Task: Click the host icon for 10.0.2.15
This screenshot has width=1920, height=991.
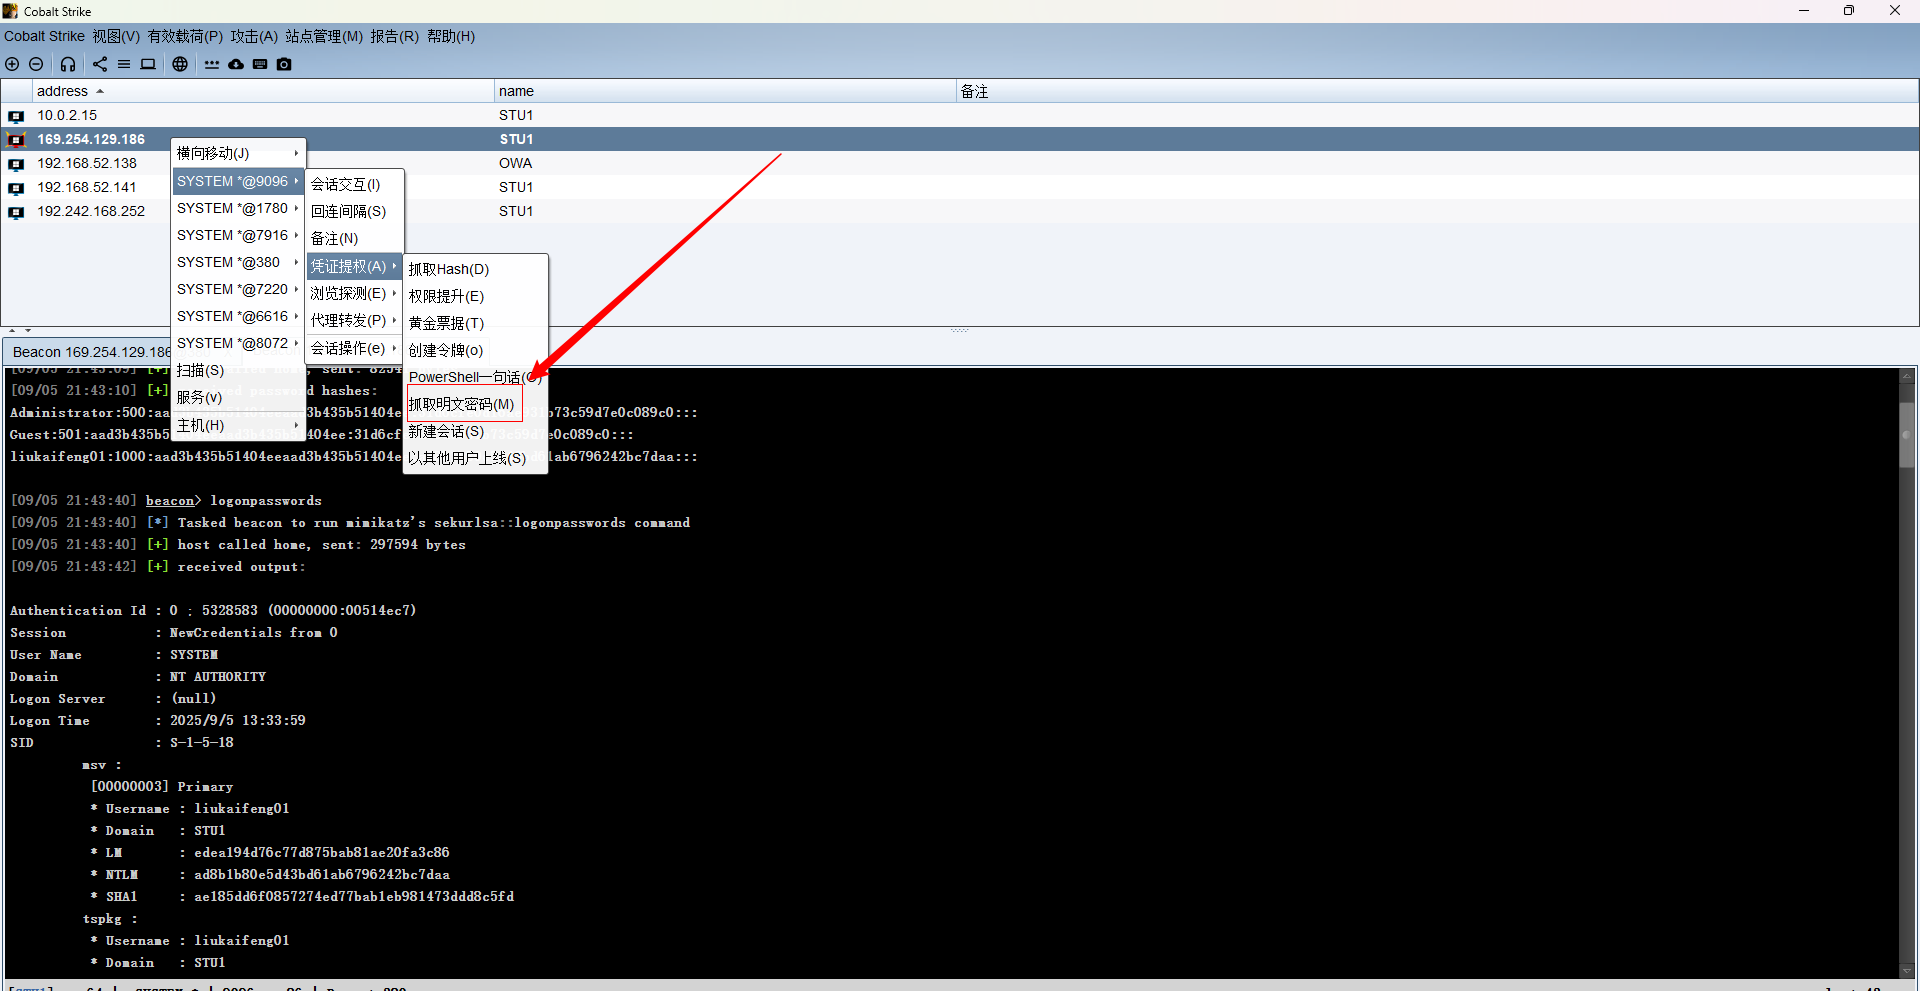Action: pos(16,116)
